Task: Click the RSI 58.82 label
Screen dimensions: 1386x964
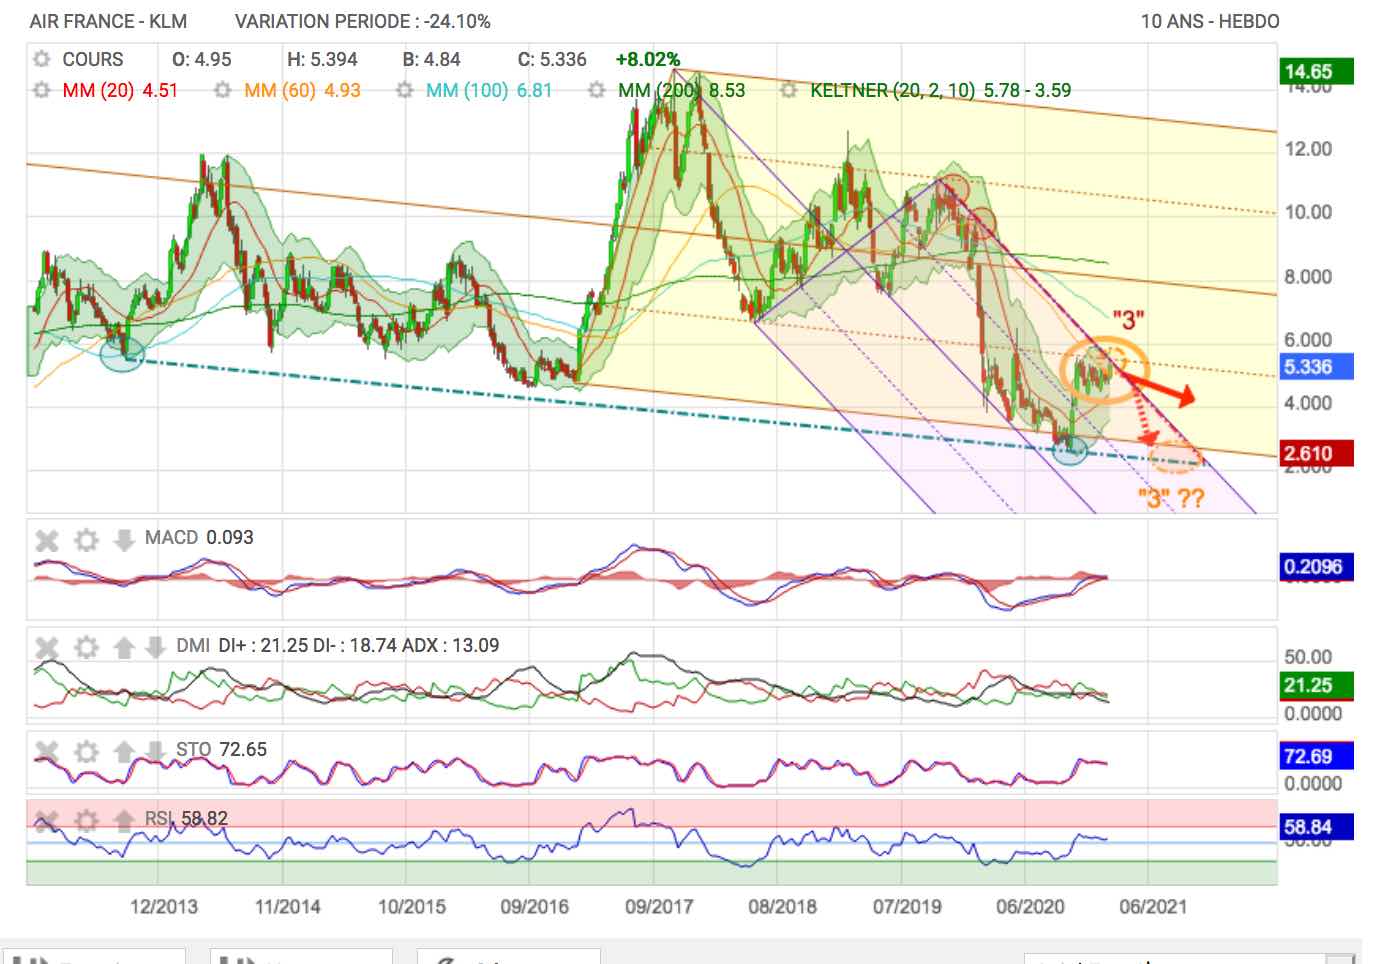Action: [186, 818]
